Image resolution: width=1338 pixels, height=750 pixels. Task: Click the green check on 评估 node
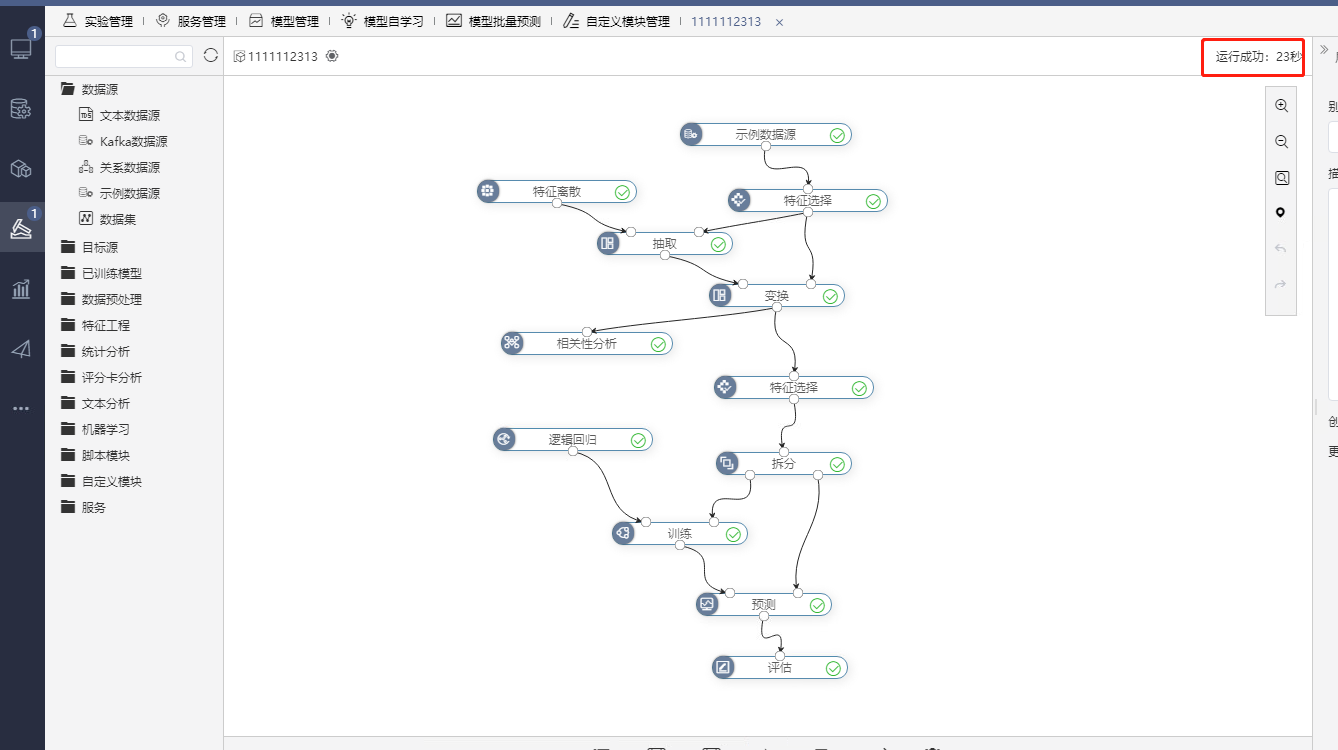(833, 668)
